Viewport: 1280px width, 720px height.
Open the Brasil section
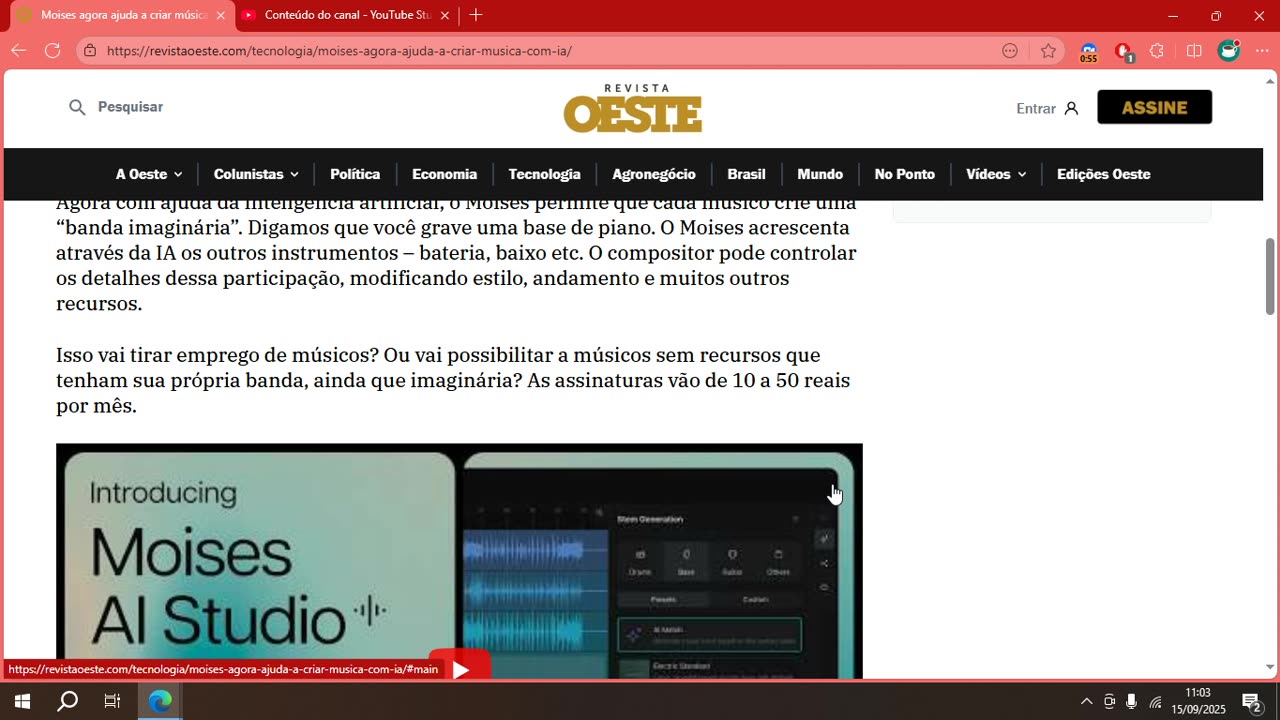tap(746, 174)
